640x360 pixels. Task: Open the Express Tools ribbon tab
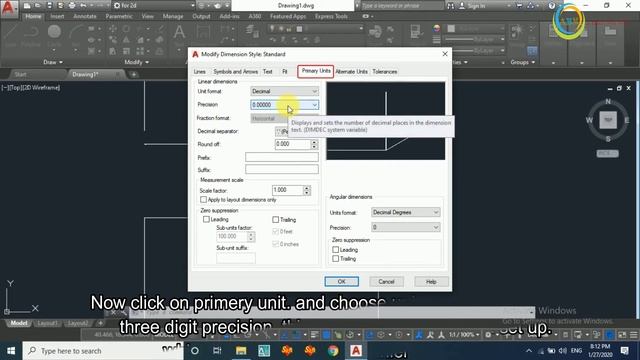(x=331, y=17)
